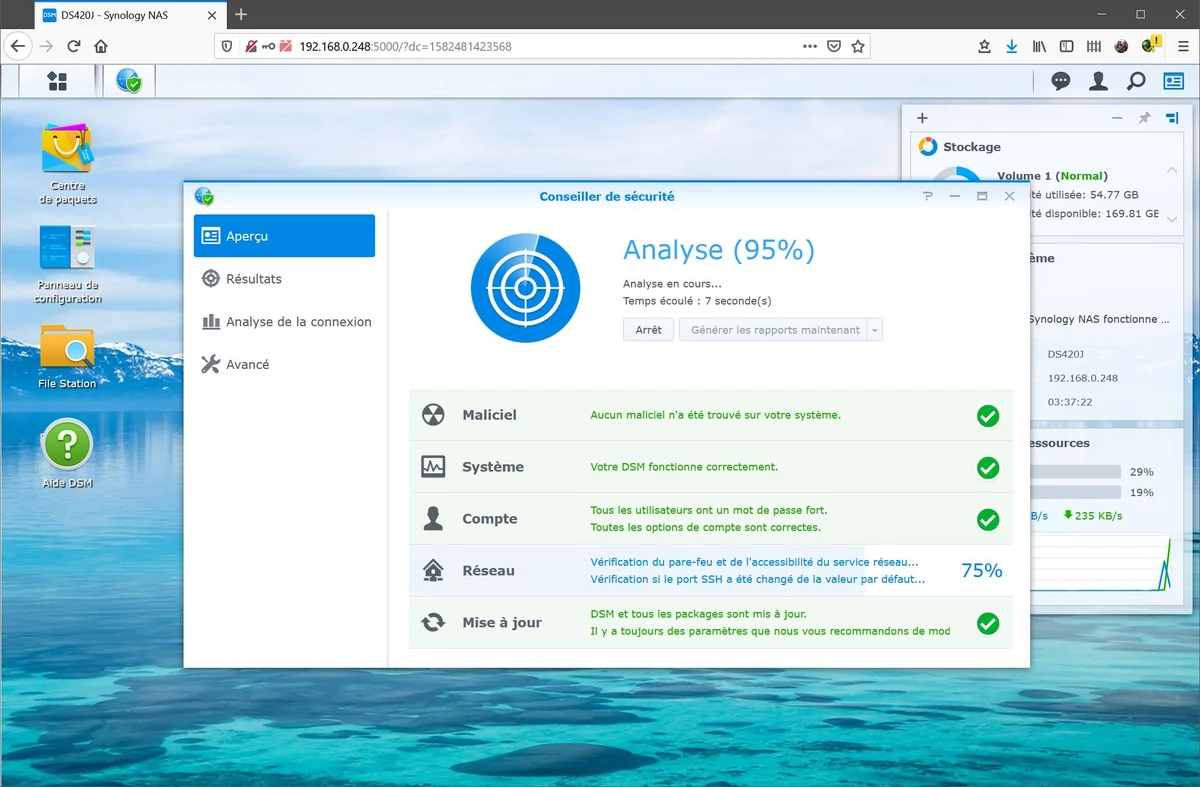The width and height of the screenshot is (1200, 787).
Task: Click the widget panel layout icon
Action: pyautogui.click(x=1172, y=118)
